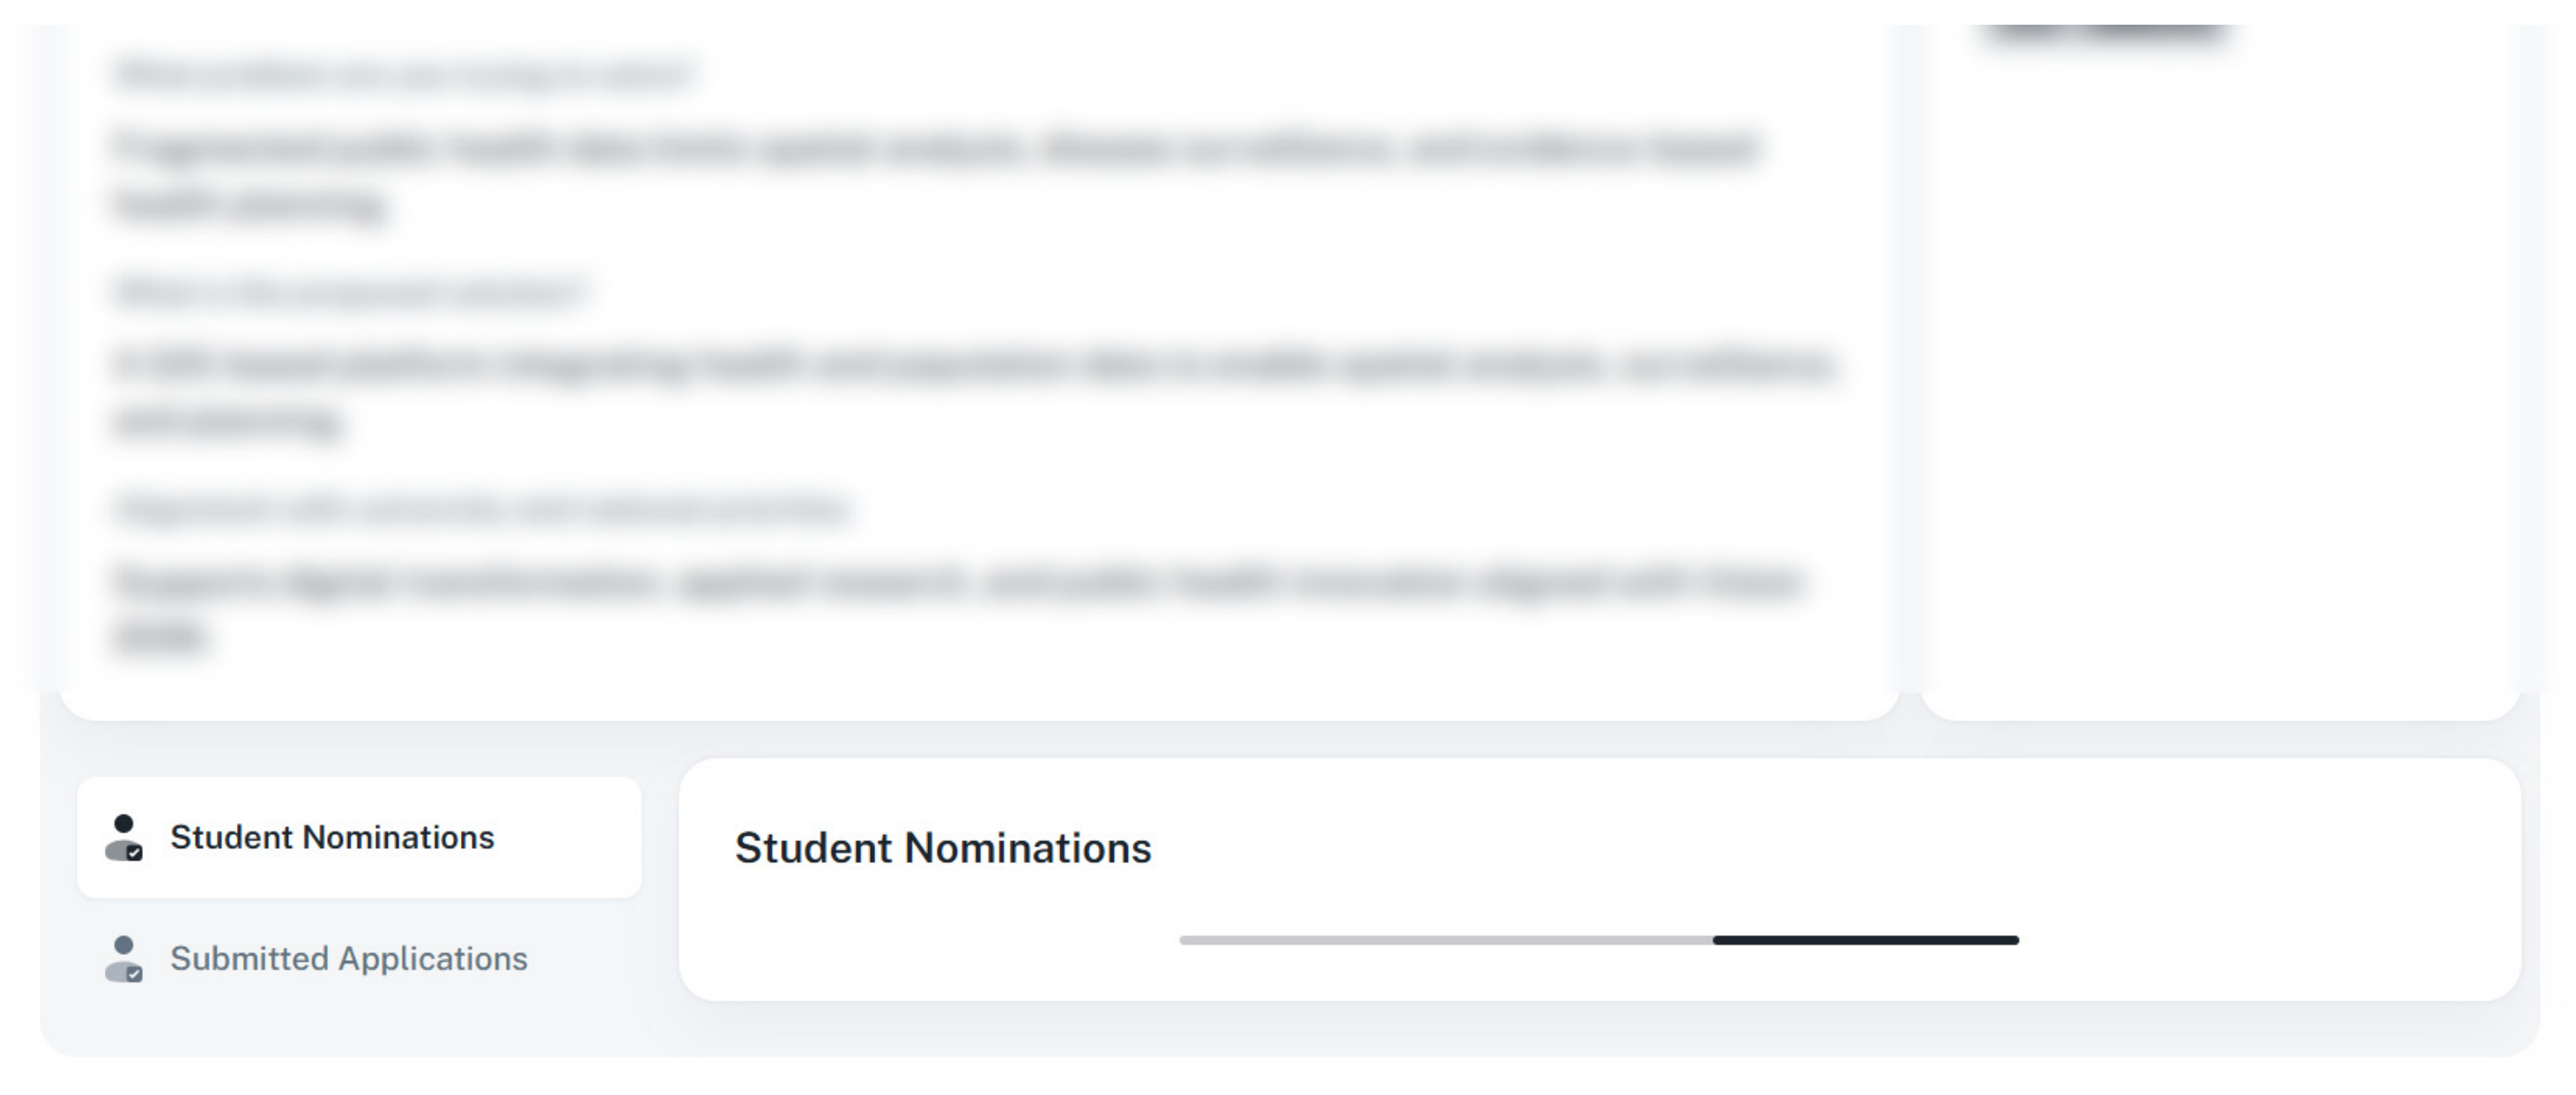Click the Submitted Applications person icon
The width and height of the screenshot is (2576, 1095).
tap(124, 959)
